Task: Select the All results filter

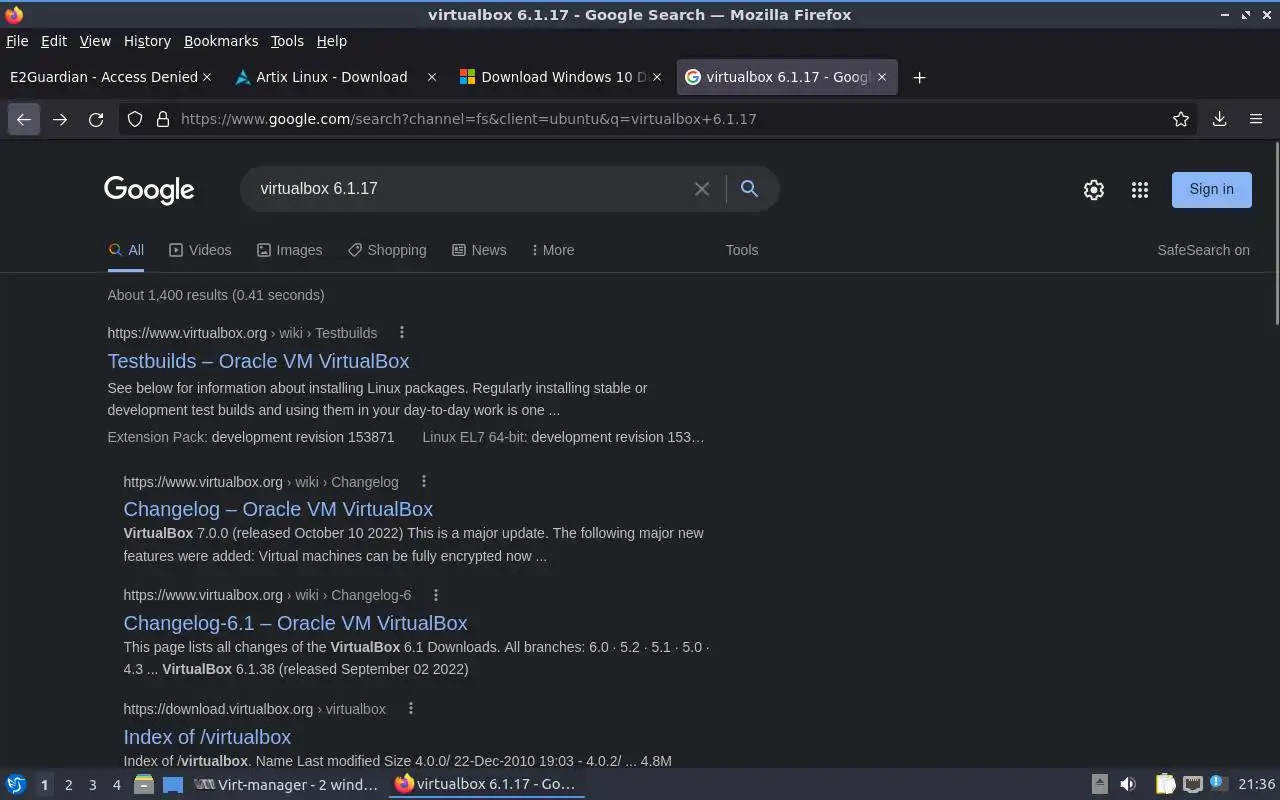Action: tap(126, 250)
